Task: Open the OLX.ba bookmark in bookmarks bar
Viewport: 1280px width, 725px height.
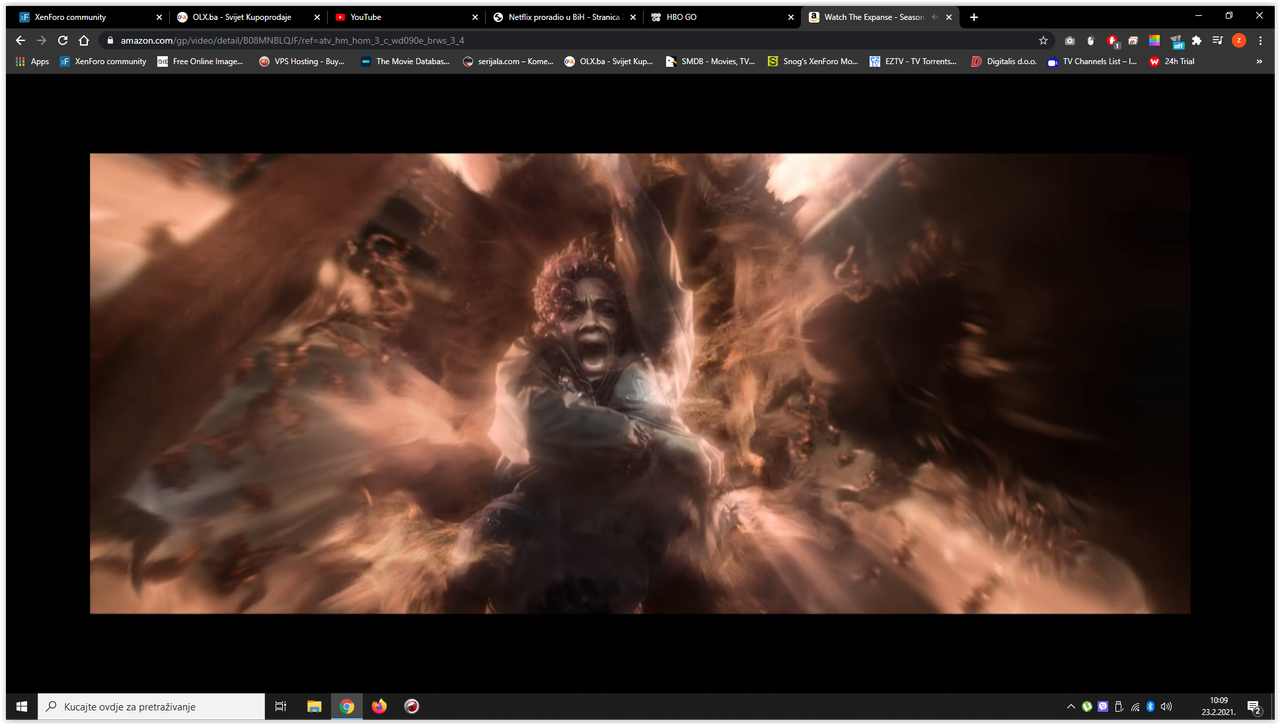Action: [608, 61]
